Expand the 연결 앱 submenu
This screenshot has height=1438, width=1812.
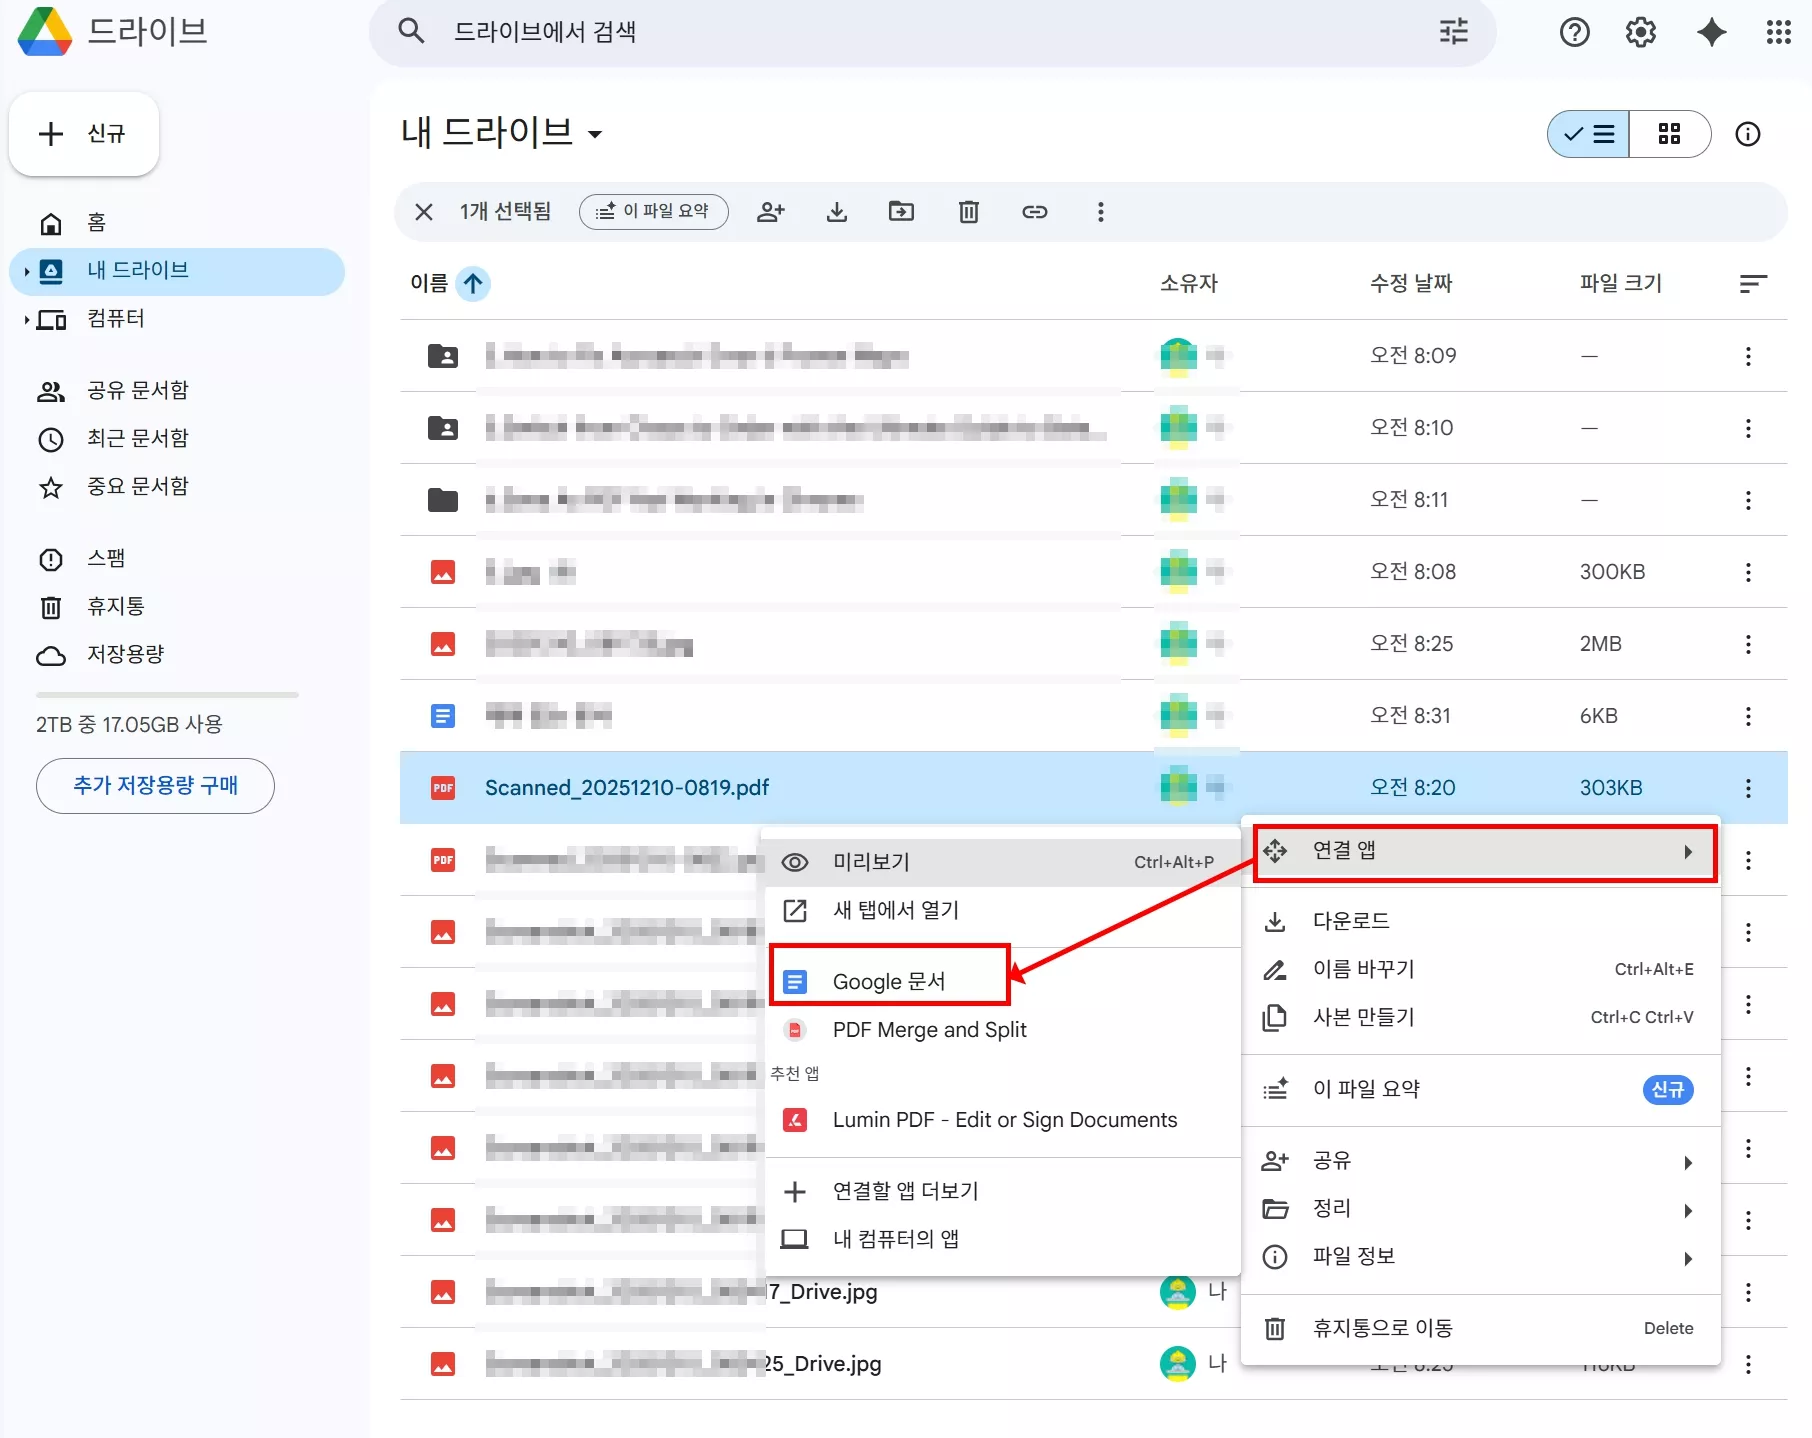pyautogui.click(x=1483, y=851)
